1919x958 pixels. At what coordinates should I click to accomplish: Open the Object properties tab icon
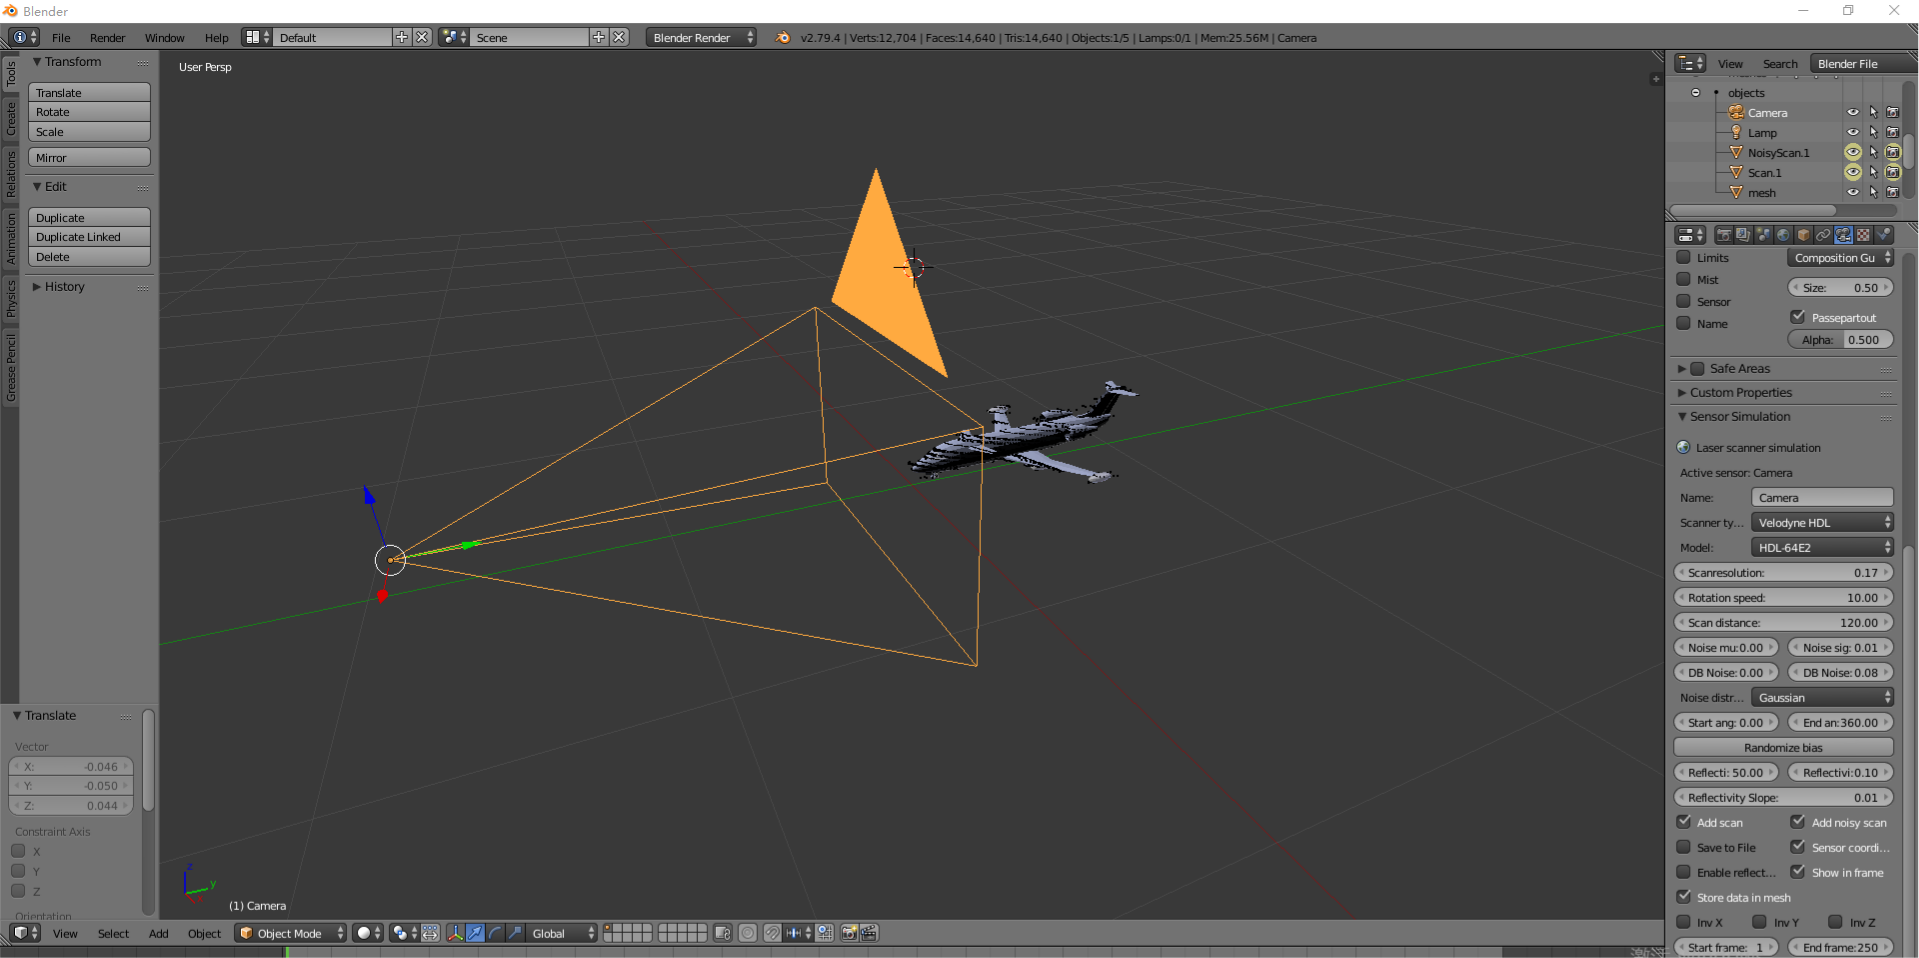point(1803,235)
